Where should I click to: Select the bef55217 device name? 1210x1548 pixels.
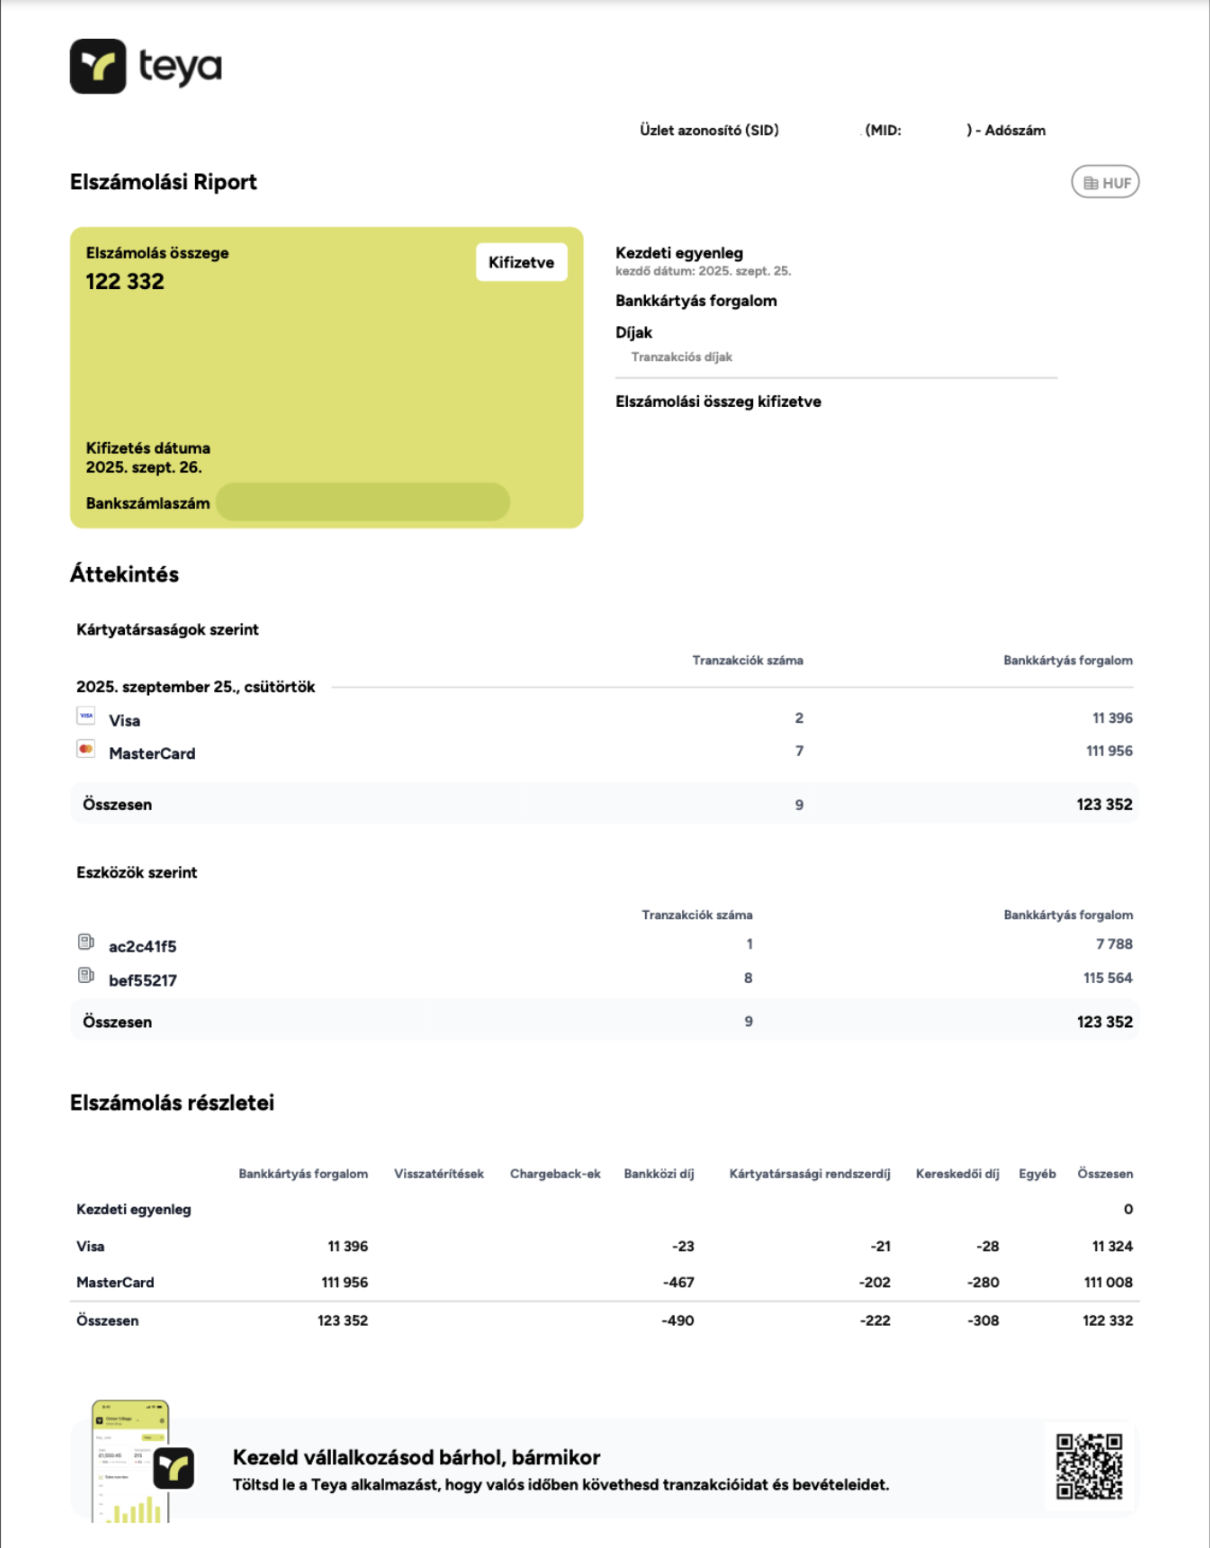(142, 980)
